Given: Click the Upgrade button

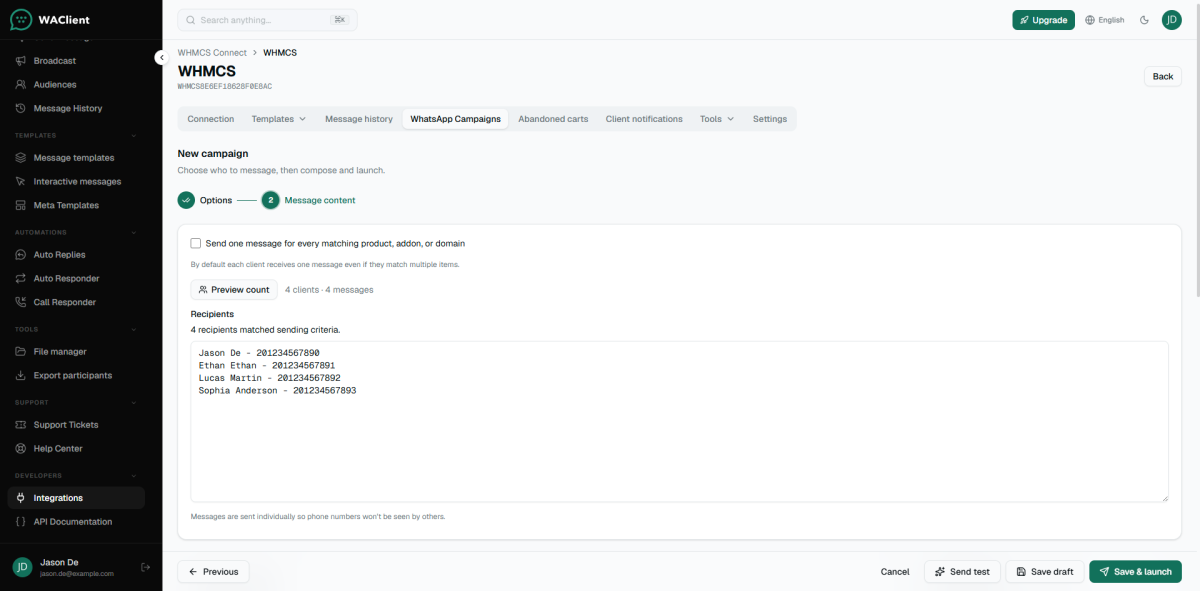Looking at the screenshot, I should point(1043,20).
